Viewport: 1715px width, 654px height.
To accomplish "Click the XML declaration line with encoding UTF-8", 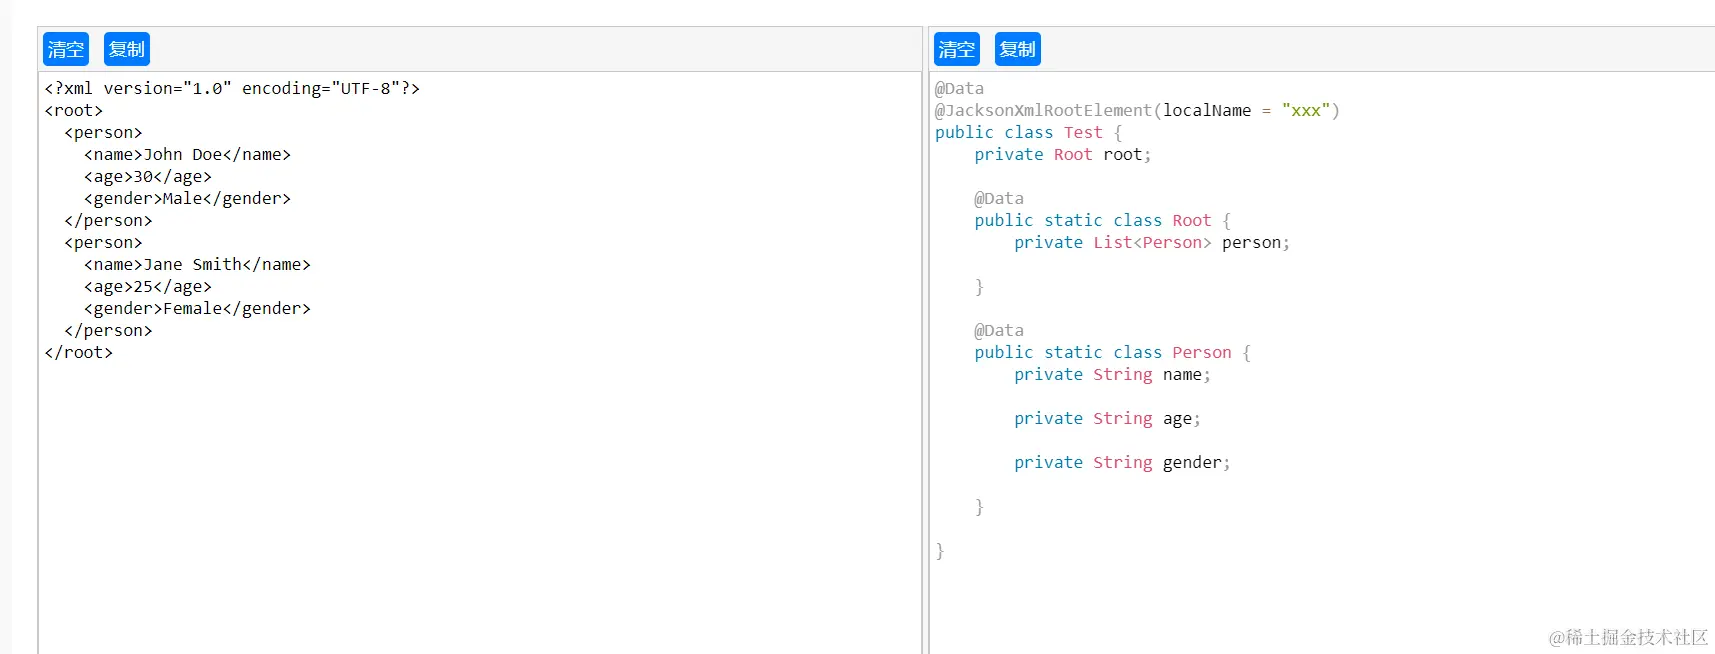I will click(x=232, y=88).
